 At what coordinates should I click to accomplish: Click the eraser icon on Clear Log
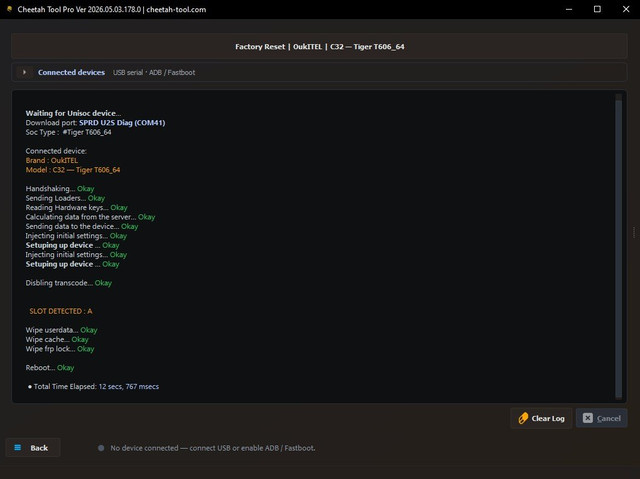[523, 418]
